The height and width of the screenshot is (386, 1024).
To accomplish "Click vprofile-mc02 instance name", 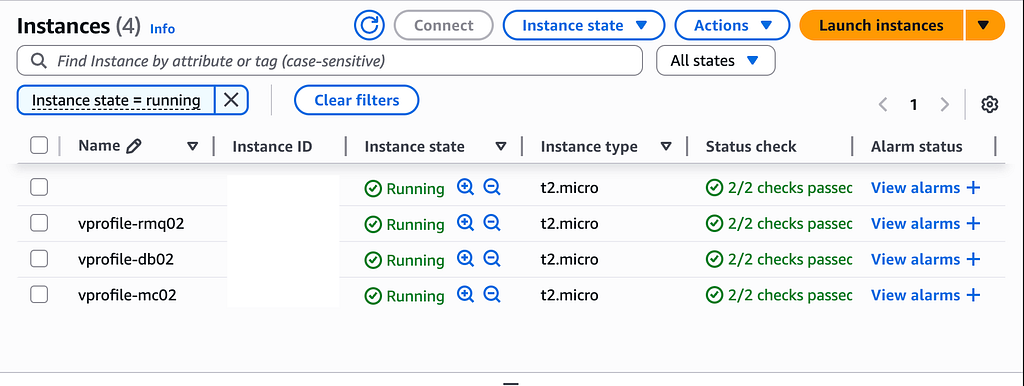I will (127, 295).
